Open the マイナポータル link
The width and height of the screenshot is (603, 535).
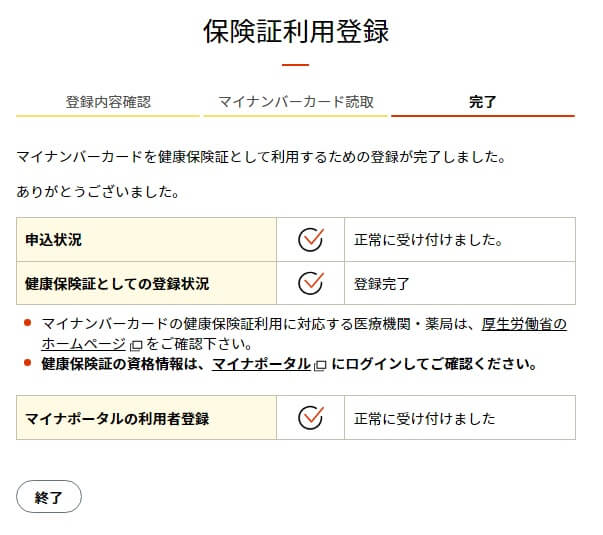click(261, 364)
